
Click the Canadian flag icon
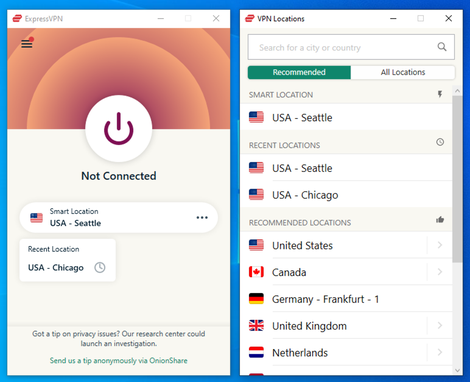coord(256,272)
